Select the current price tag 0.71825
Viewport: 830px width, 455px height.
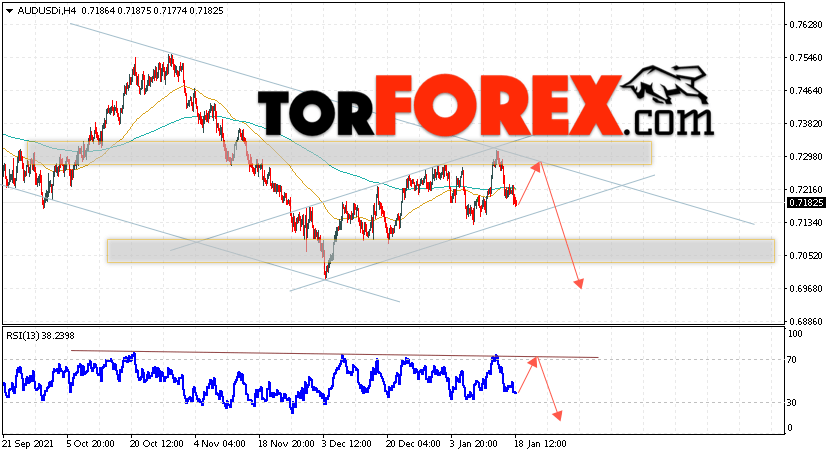click(x=806, y=203)
